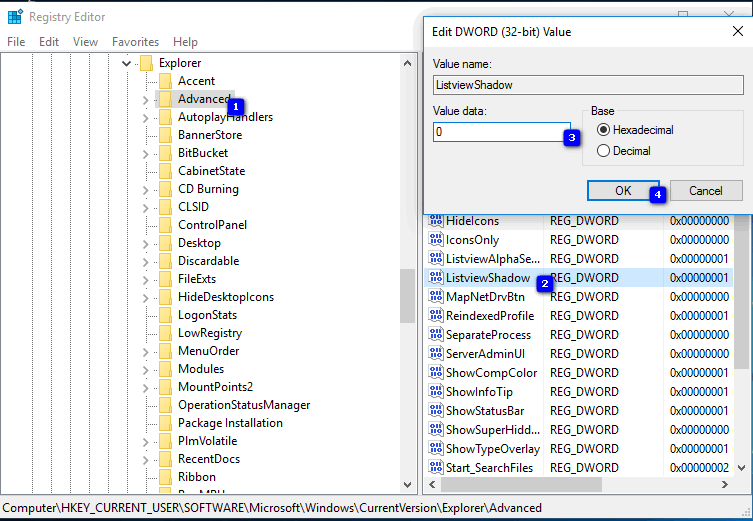Screen dimensions: 753x521
Task: Select the OperationStatusManager key
Action: pyautogui.click(x=244, y=405)
